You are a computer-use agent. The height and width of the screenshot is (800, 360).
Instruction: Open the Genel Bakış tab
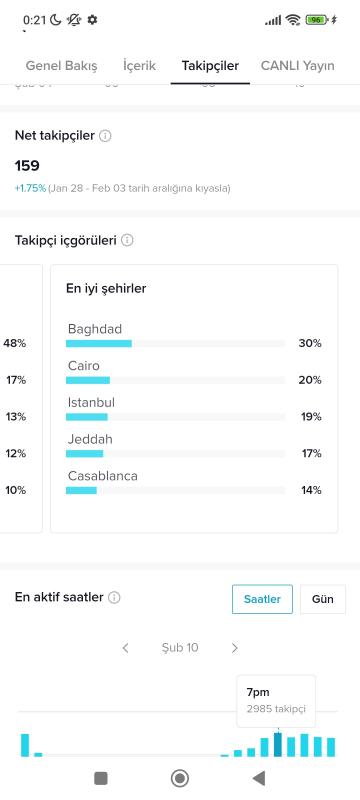coord(61,66)
